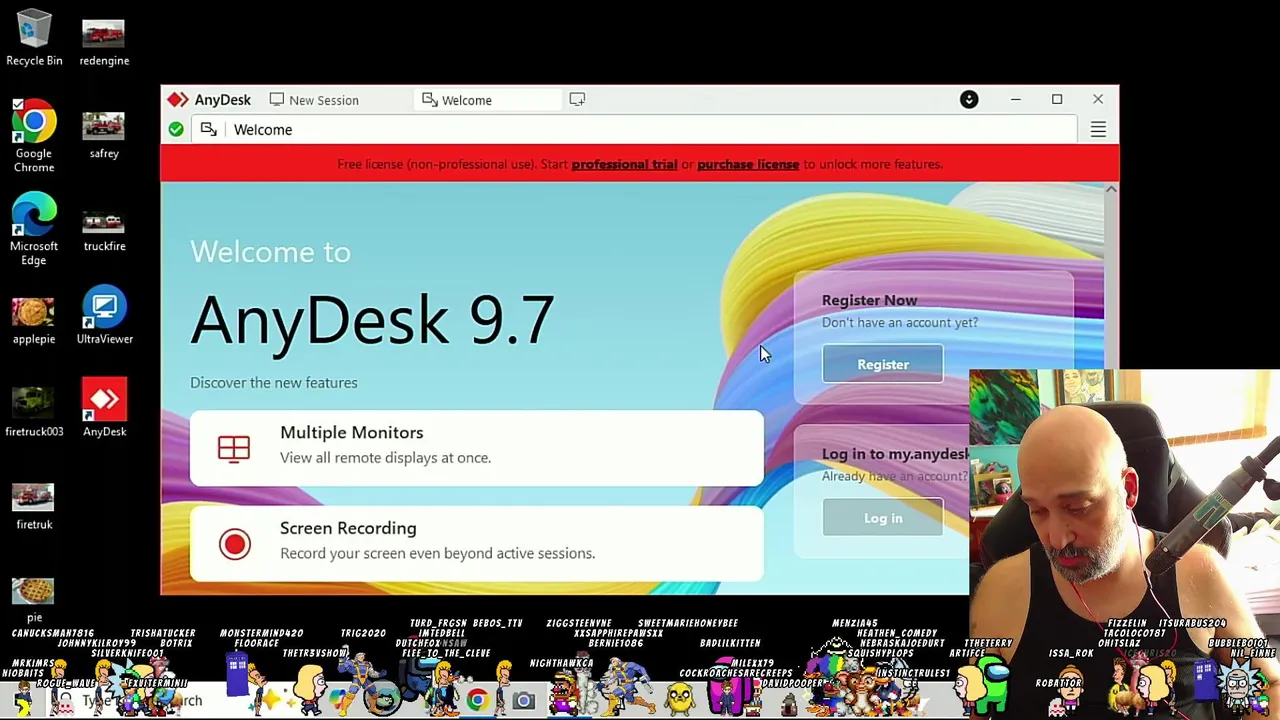The width and height of the screenshot is (1280, 720).
Task: Select the UltraViewer desktop shortcut
Action: 104,316
